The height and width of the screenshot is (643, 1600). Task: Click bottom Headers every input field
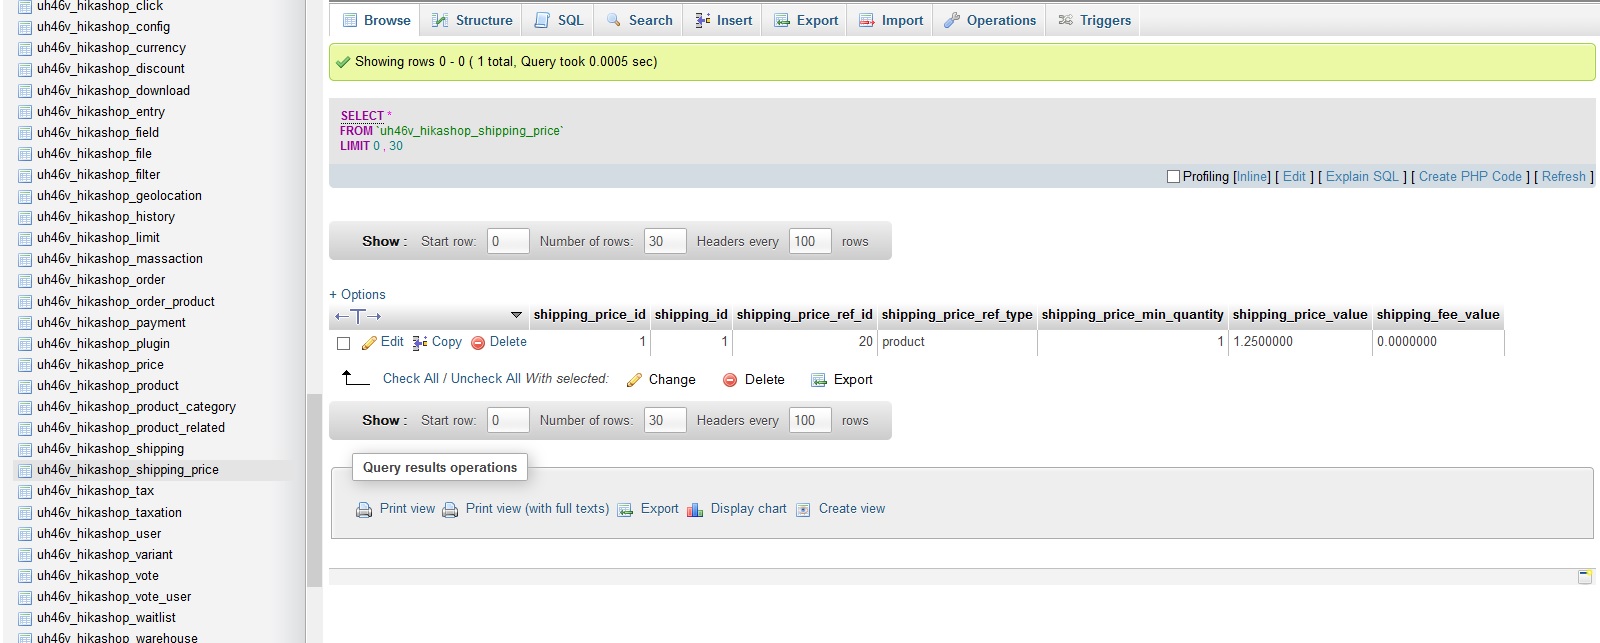[x=810, y=420]
